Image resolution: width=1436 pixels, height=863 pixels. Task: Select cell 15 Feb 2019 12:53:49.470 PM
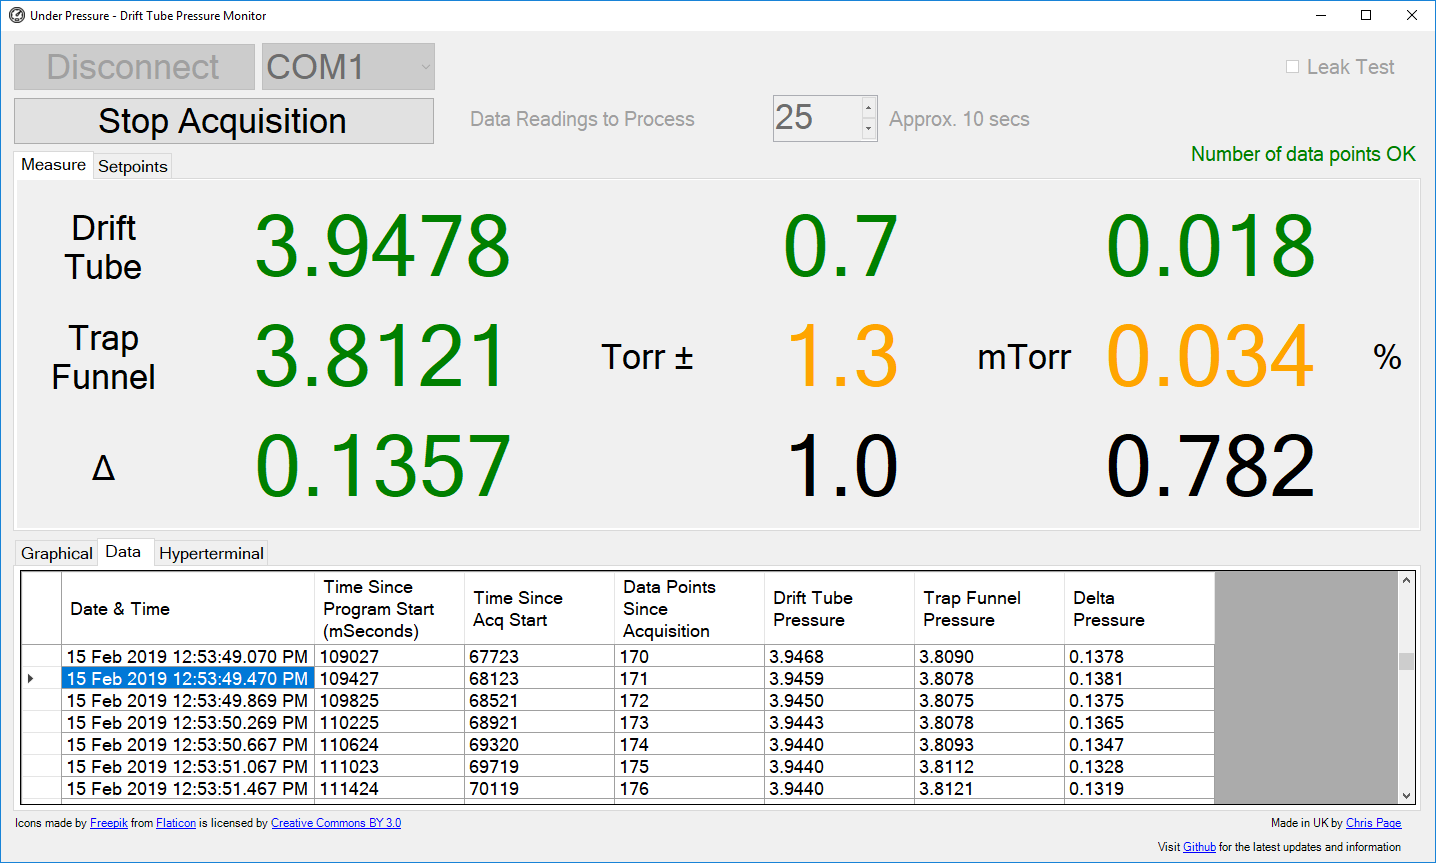coord(188,678)
